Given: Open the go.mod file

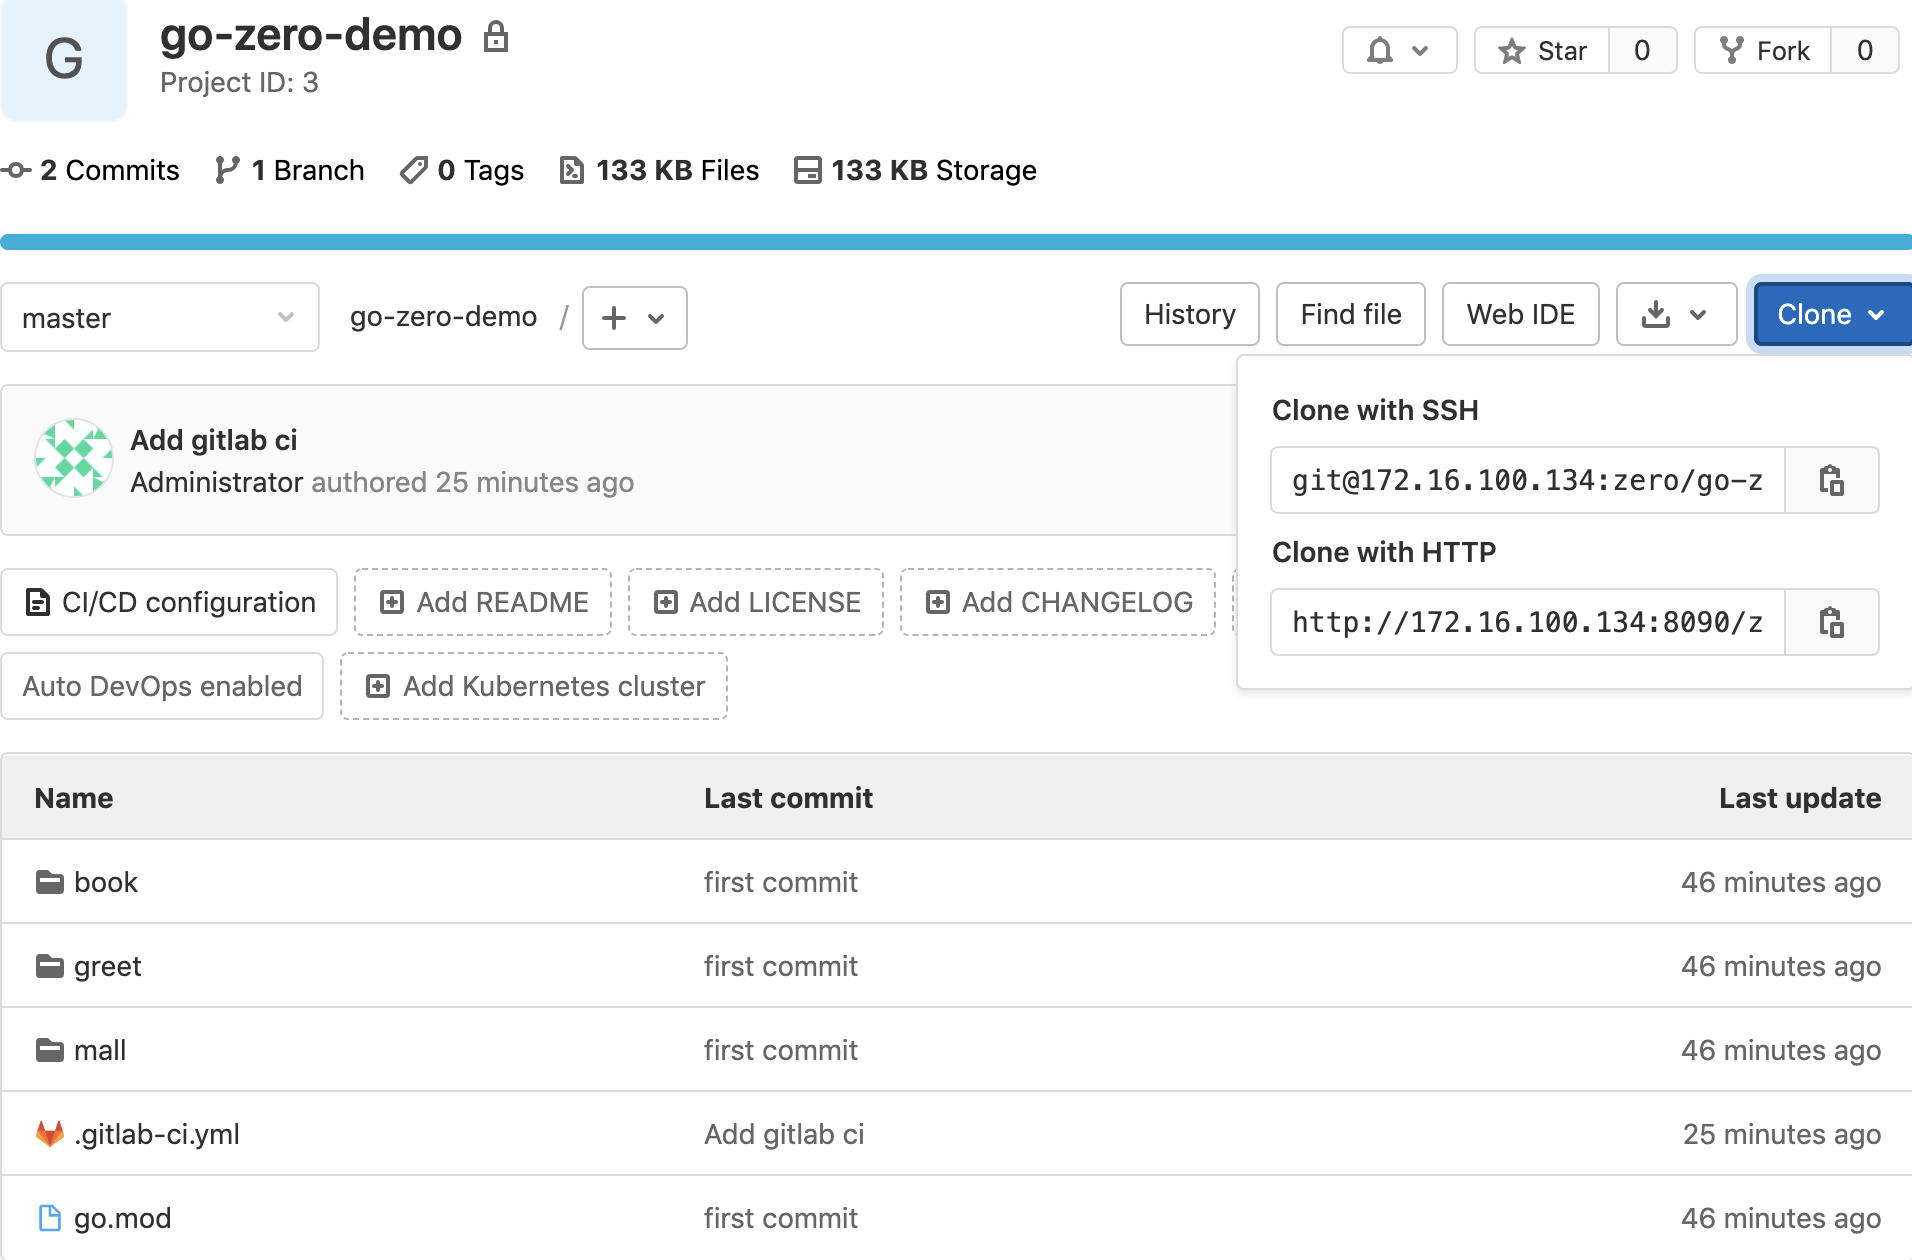Looking at the screenshot, I should 123,1218.
